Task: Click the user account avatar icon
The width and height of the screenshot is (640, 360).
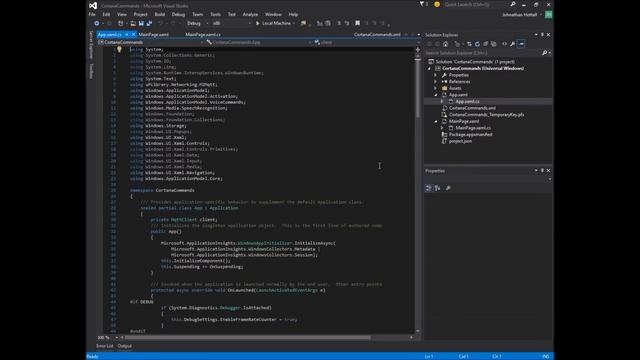Action: [x=549, y=15]
